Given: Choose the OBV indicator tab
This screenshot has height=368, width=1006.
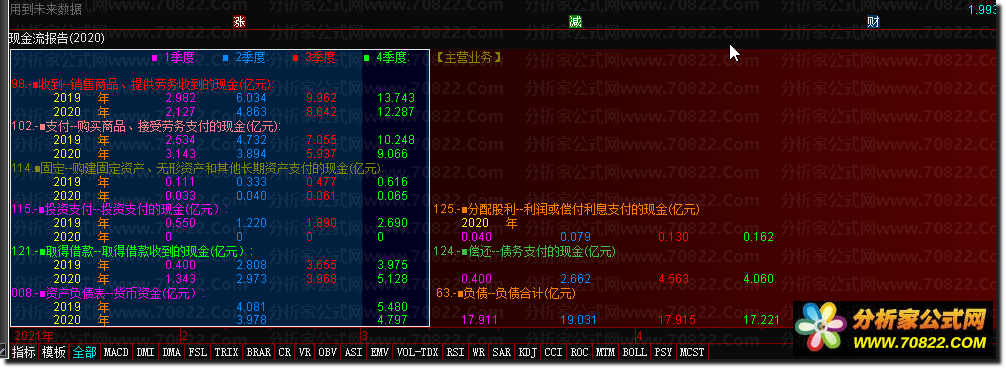Looking at the screenshot, I should click(x=328, y=352).
